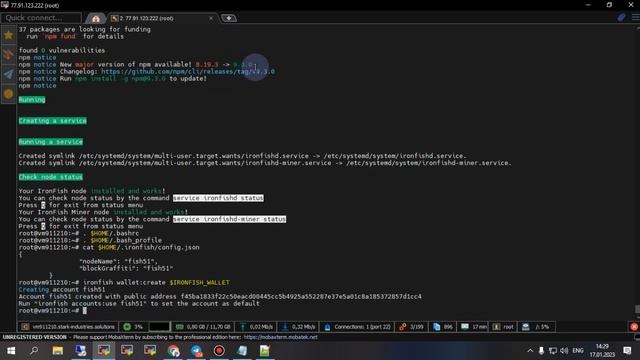Click the public address f45ba1833f22 string
Screen dimensions: 640x360
[x=301, y=296]
